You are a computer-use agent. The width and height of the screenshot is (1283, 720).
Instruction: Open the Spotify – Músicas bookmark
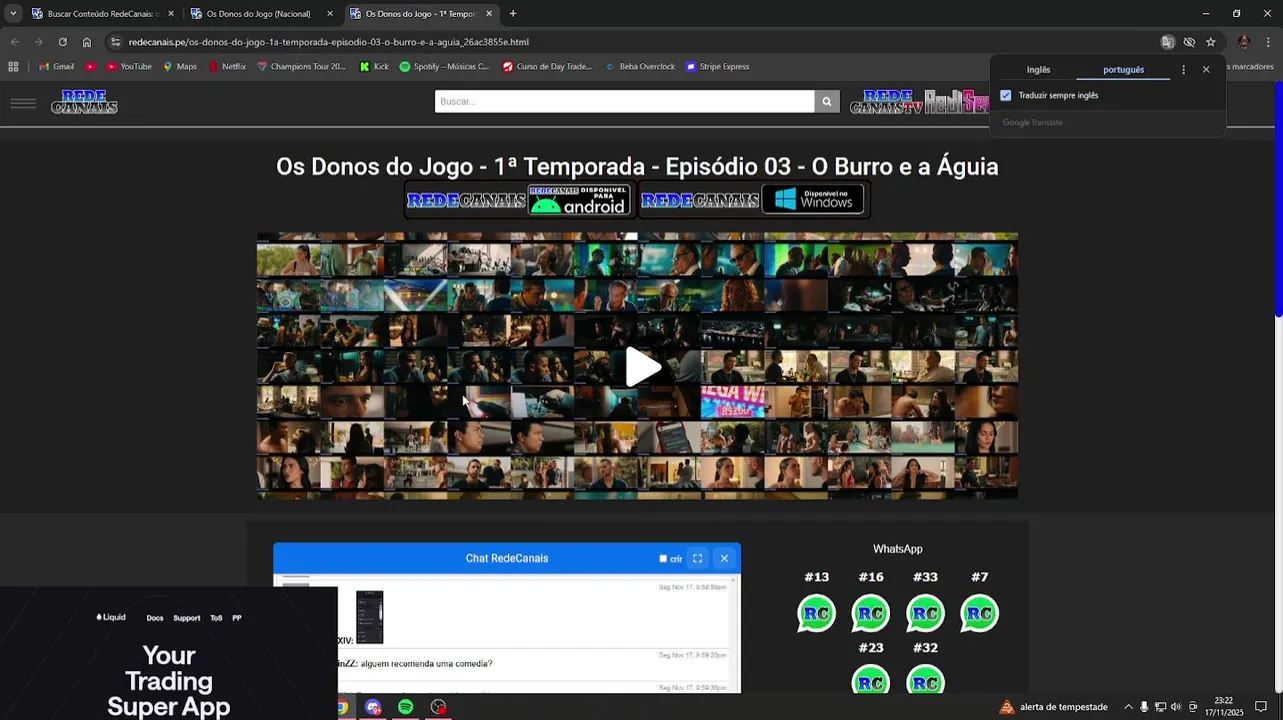point(444,67)
